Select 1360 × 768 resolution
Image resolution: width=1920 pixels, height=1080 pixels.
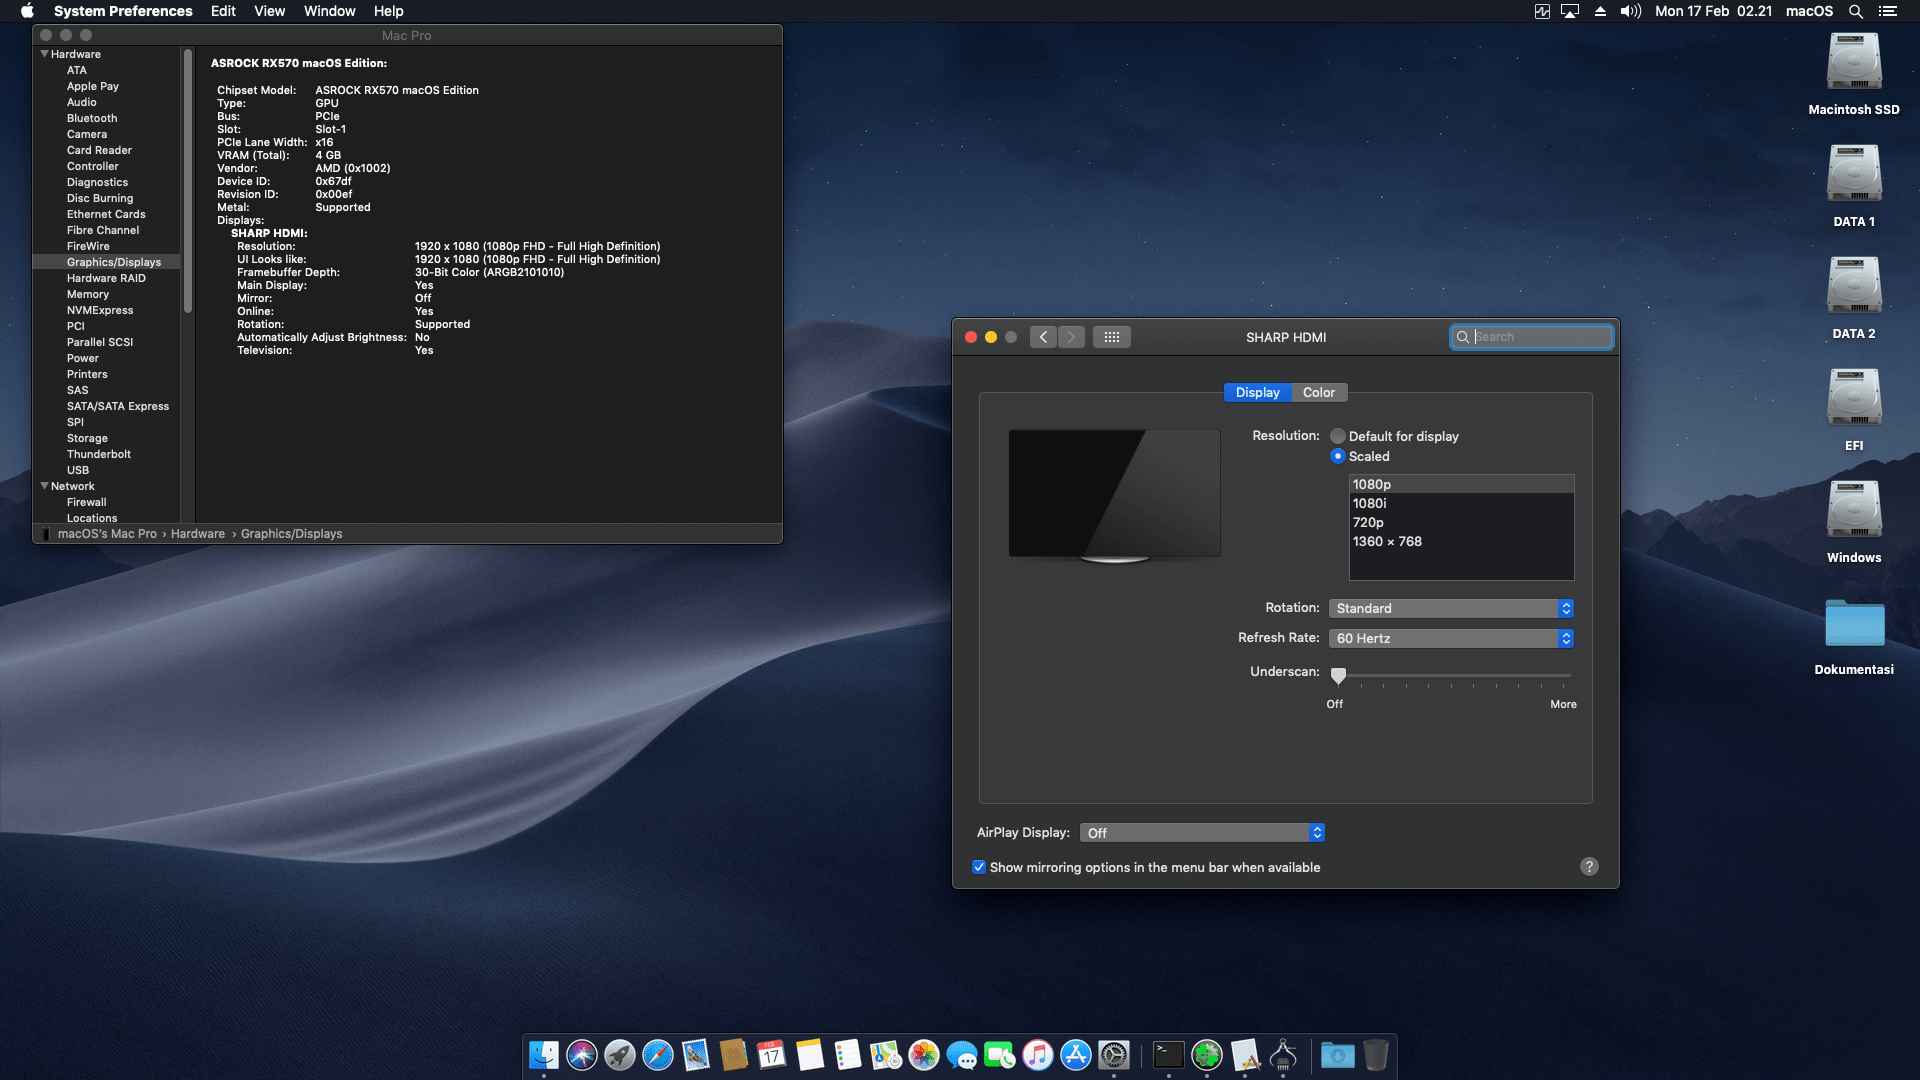pyautogui.click(x=1461, y=541)
